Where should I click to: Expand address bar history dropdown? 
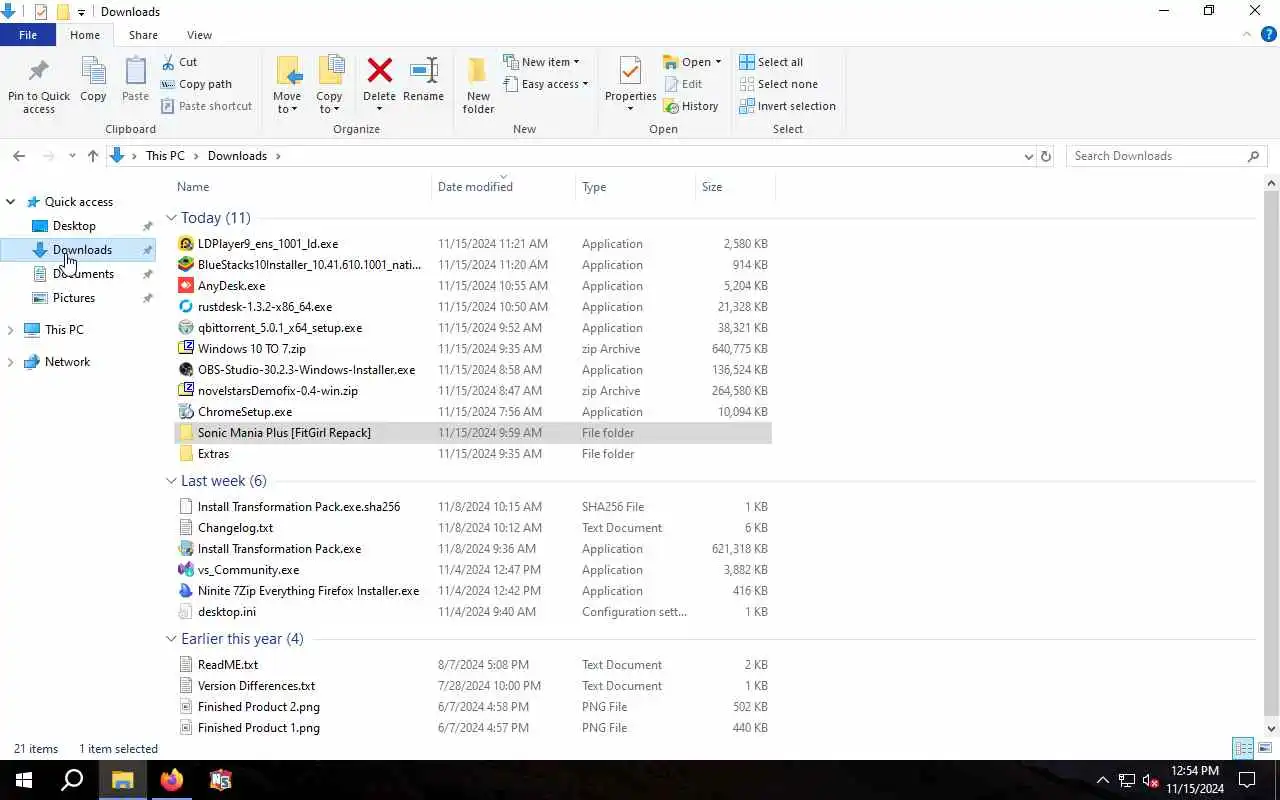point(1028,156)
